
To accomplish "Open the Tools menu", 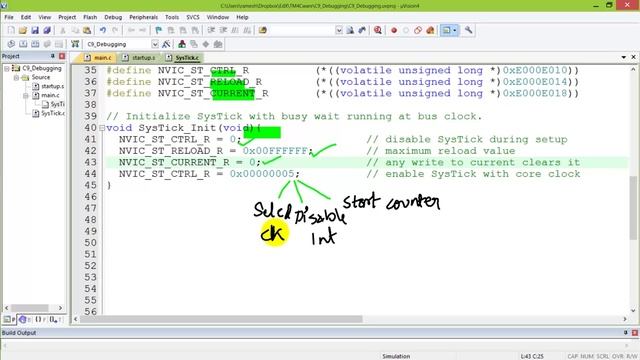I will point(172,17).
